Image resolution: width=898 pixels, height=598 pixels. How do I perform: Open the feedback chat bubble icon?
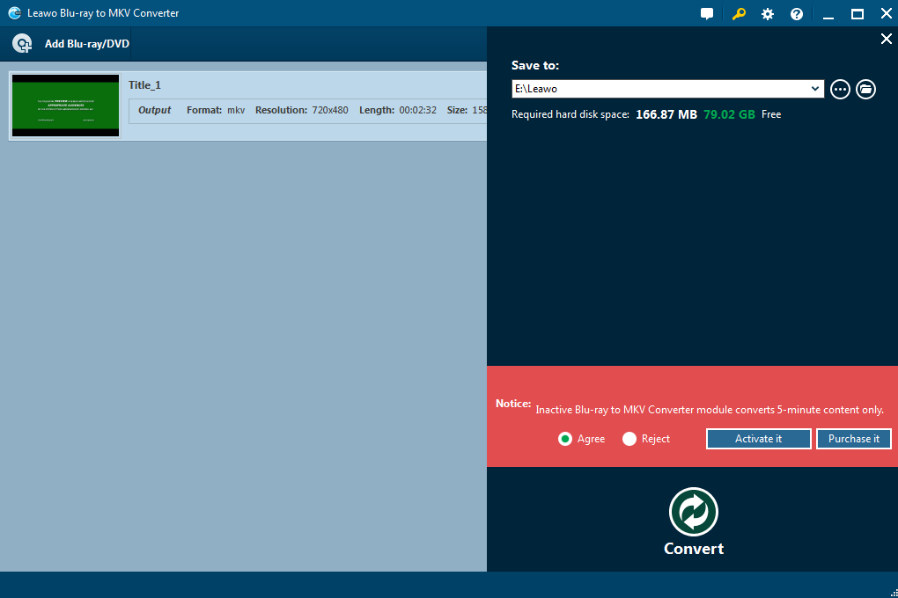click(x=708, y=14)
